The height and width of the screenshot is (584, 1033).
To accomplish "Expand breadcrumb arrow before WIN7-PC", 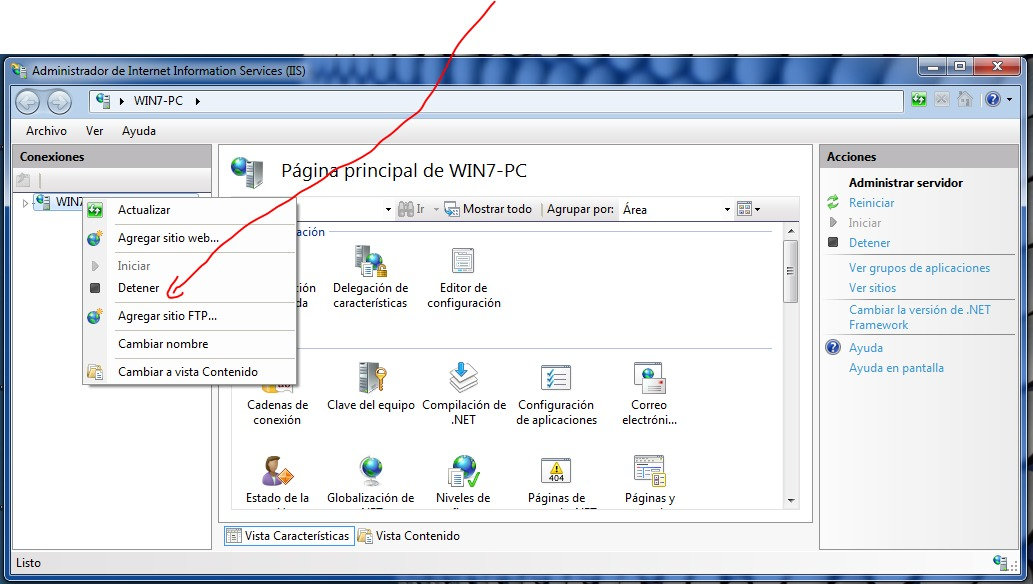I will [x=122, y=101].
